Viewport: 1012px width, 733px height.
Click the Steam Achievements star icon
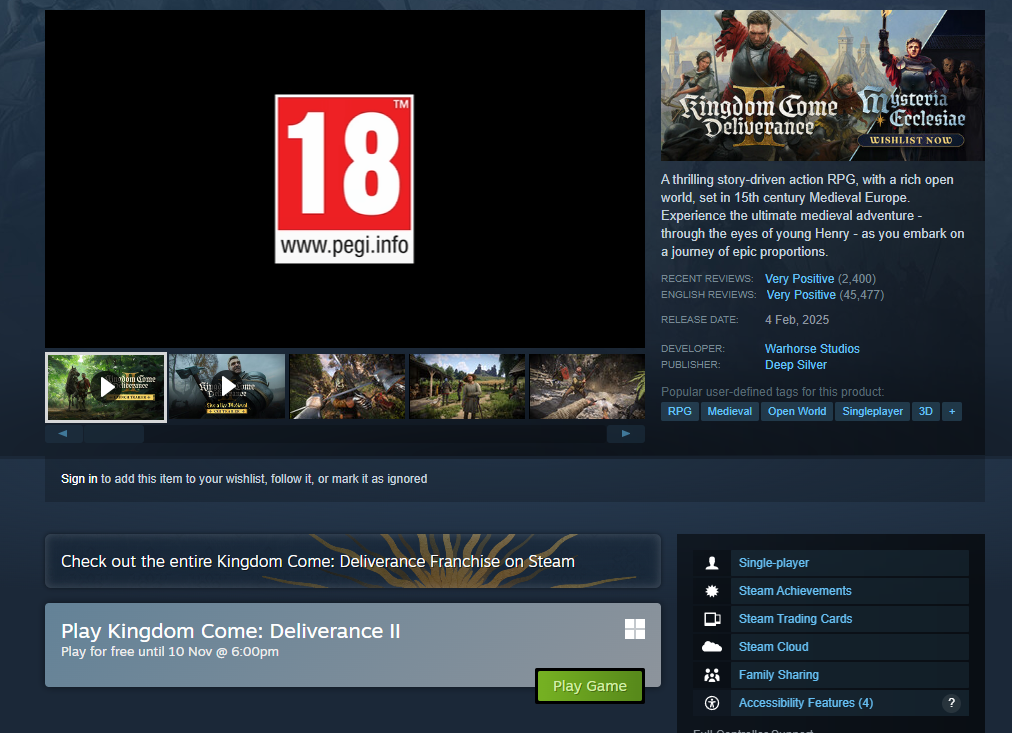[712, 591]
